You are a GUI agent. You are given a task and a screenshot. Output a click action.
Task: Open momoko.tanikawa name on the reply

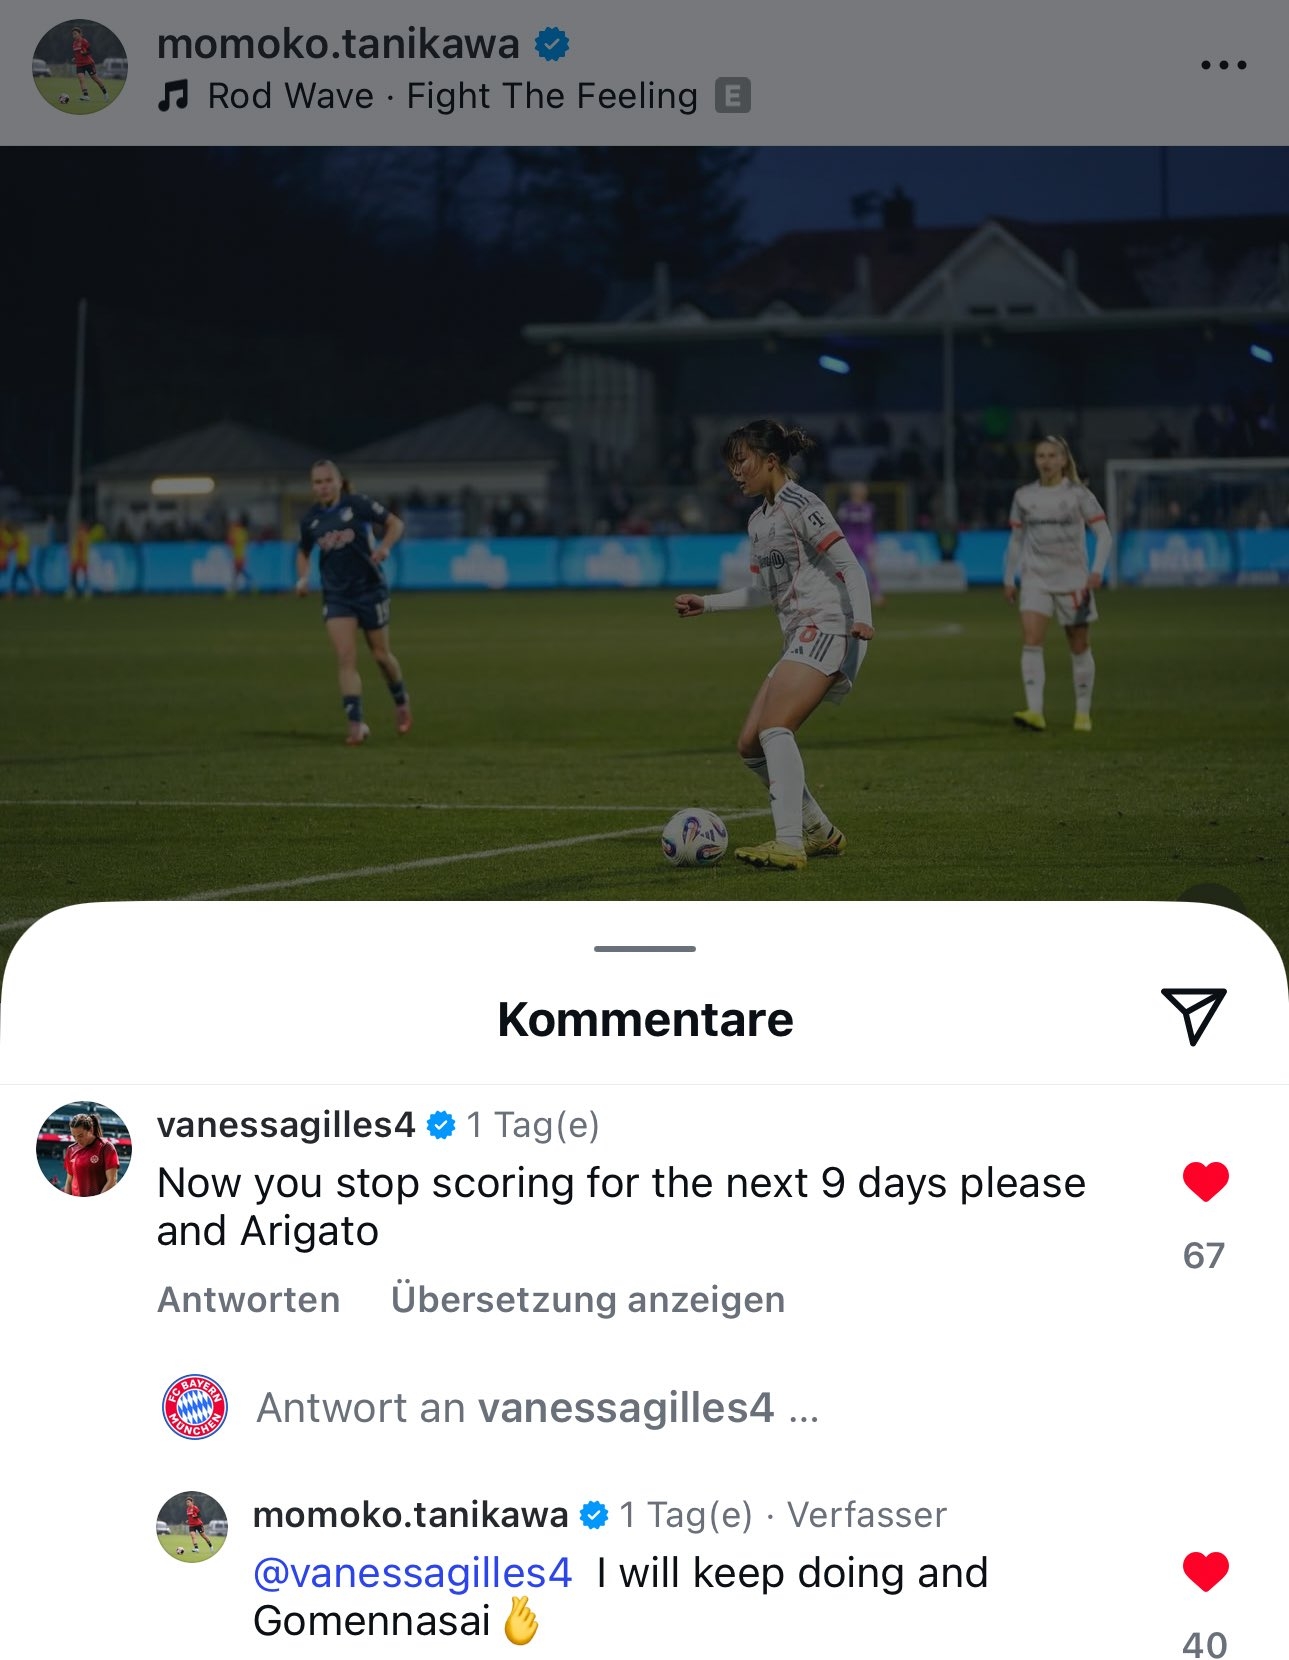[410, 1515]
